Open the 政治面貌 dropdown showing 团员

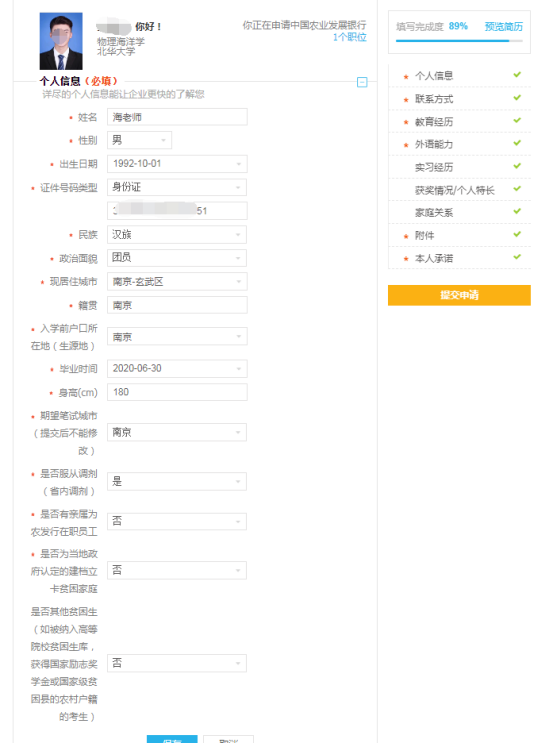pyautogui.click(x=177, y=258)
